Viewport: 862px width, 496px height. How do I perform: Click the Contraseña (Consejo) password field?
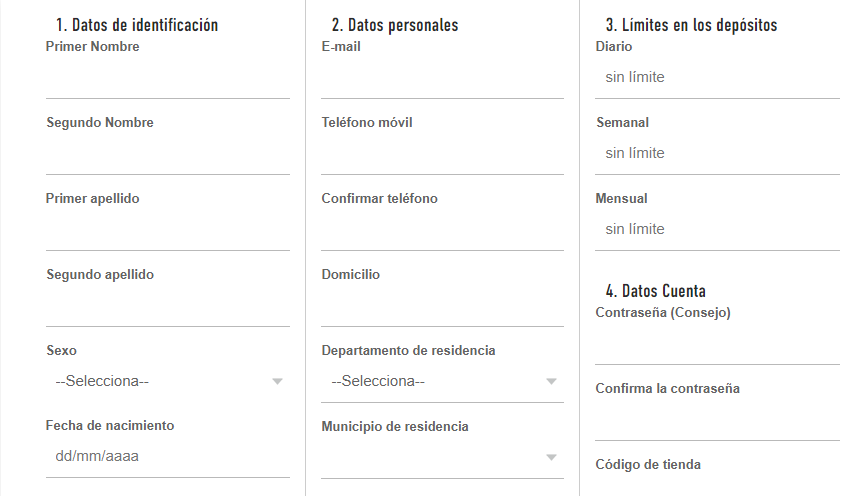pyautogui.click(x=717, y=344)
